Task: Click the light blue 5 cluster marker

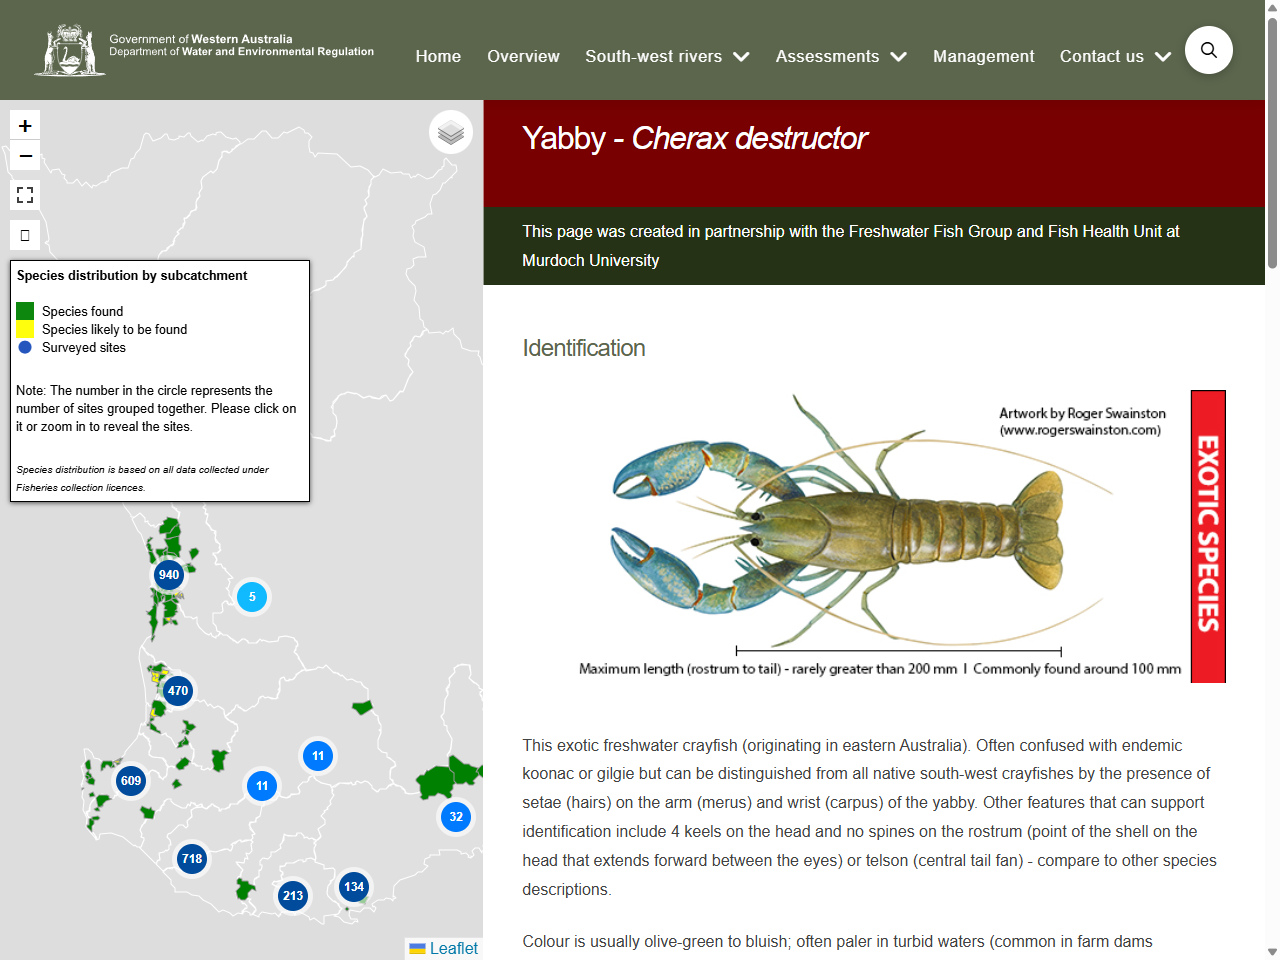Action: click(x=252, y=597)
